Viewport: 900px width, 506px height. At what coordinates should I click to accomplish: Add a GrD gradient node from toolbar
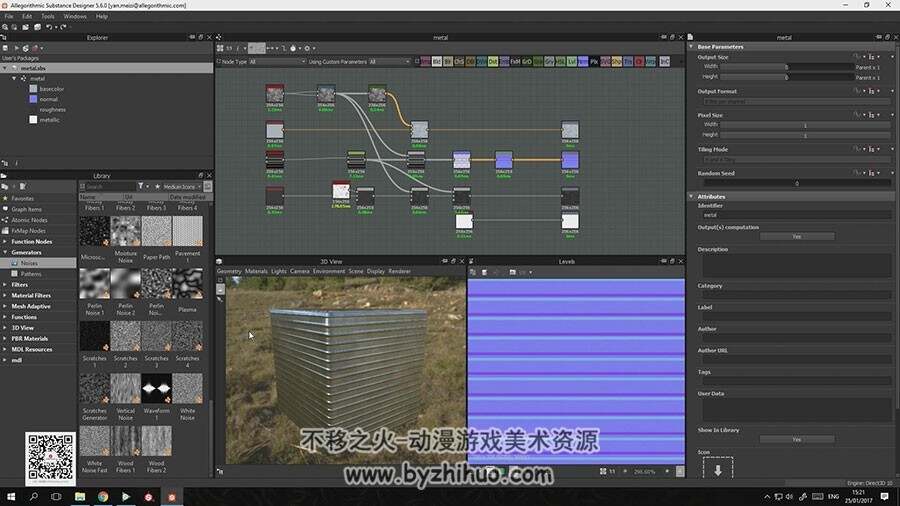[x=527, y=61]
